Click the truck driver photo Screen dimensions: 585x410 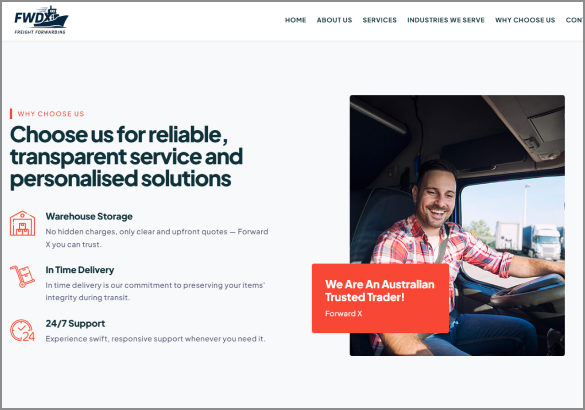pos(457,225)
